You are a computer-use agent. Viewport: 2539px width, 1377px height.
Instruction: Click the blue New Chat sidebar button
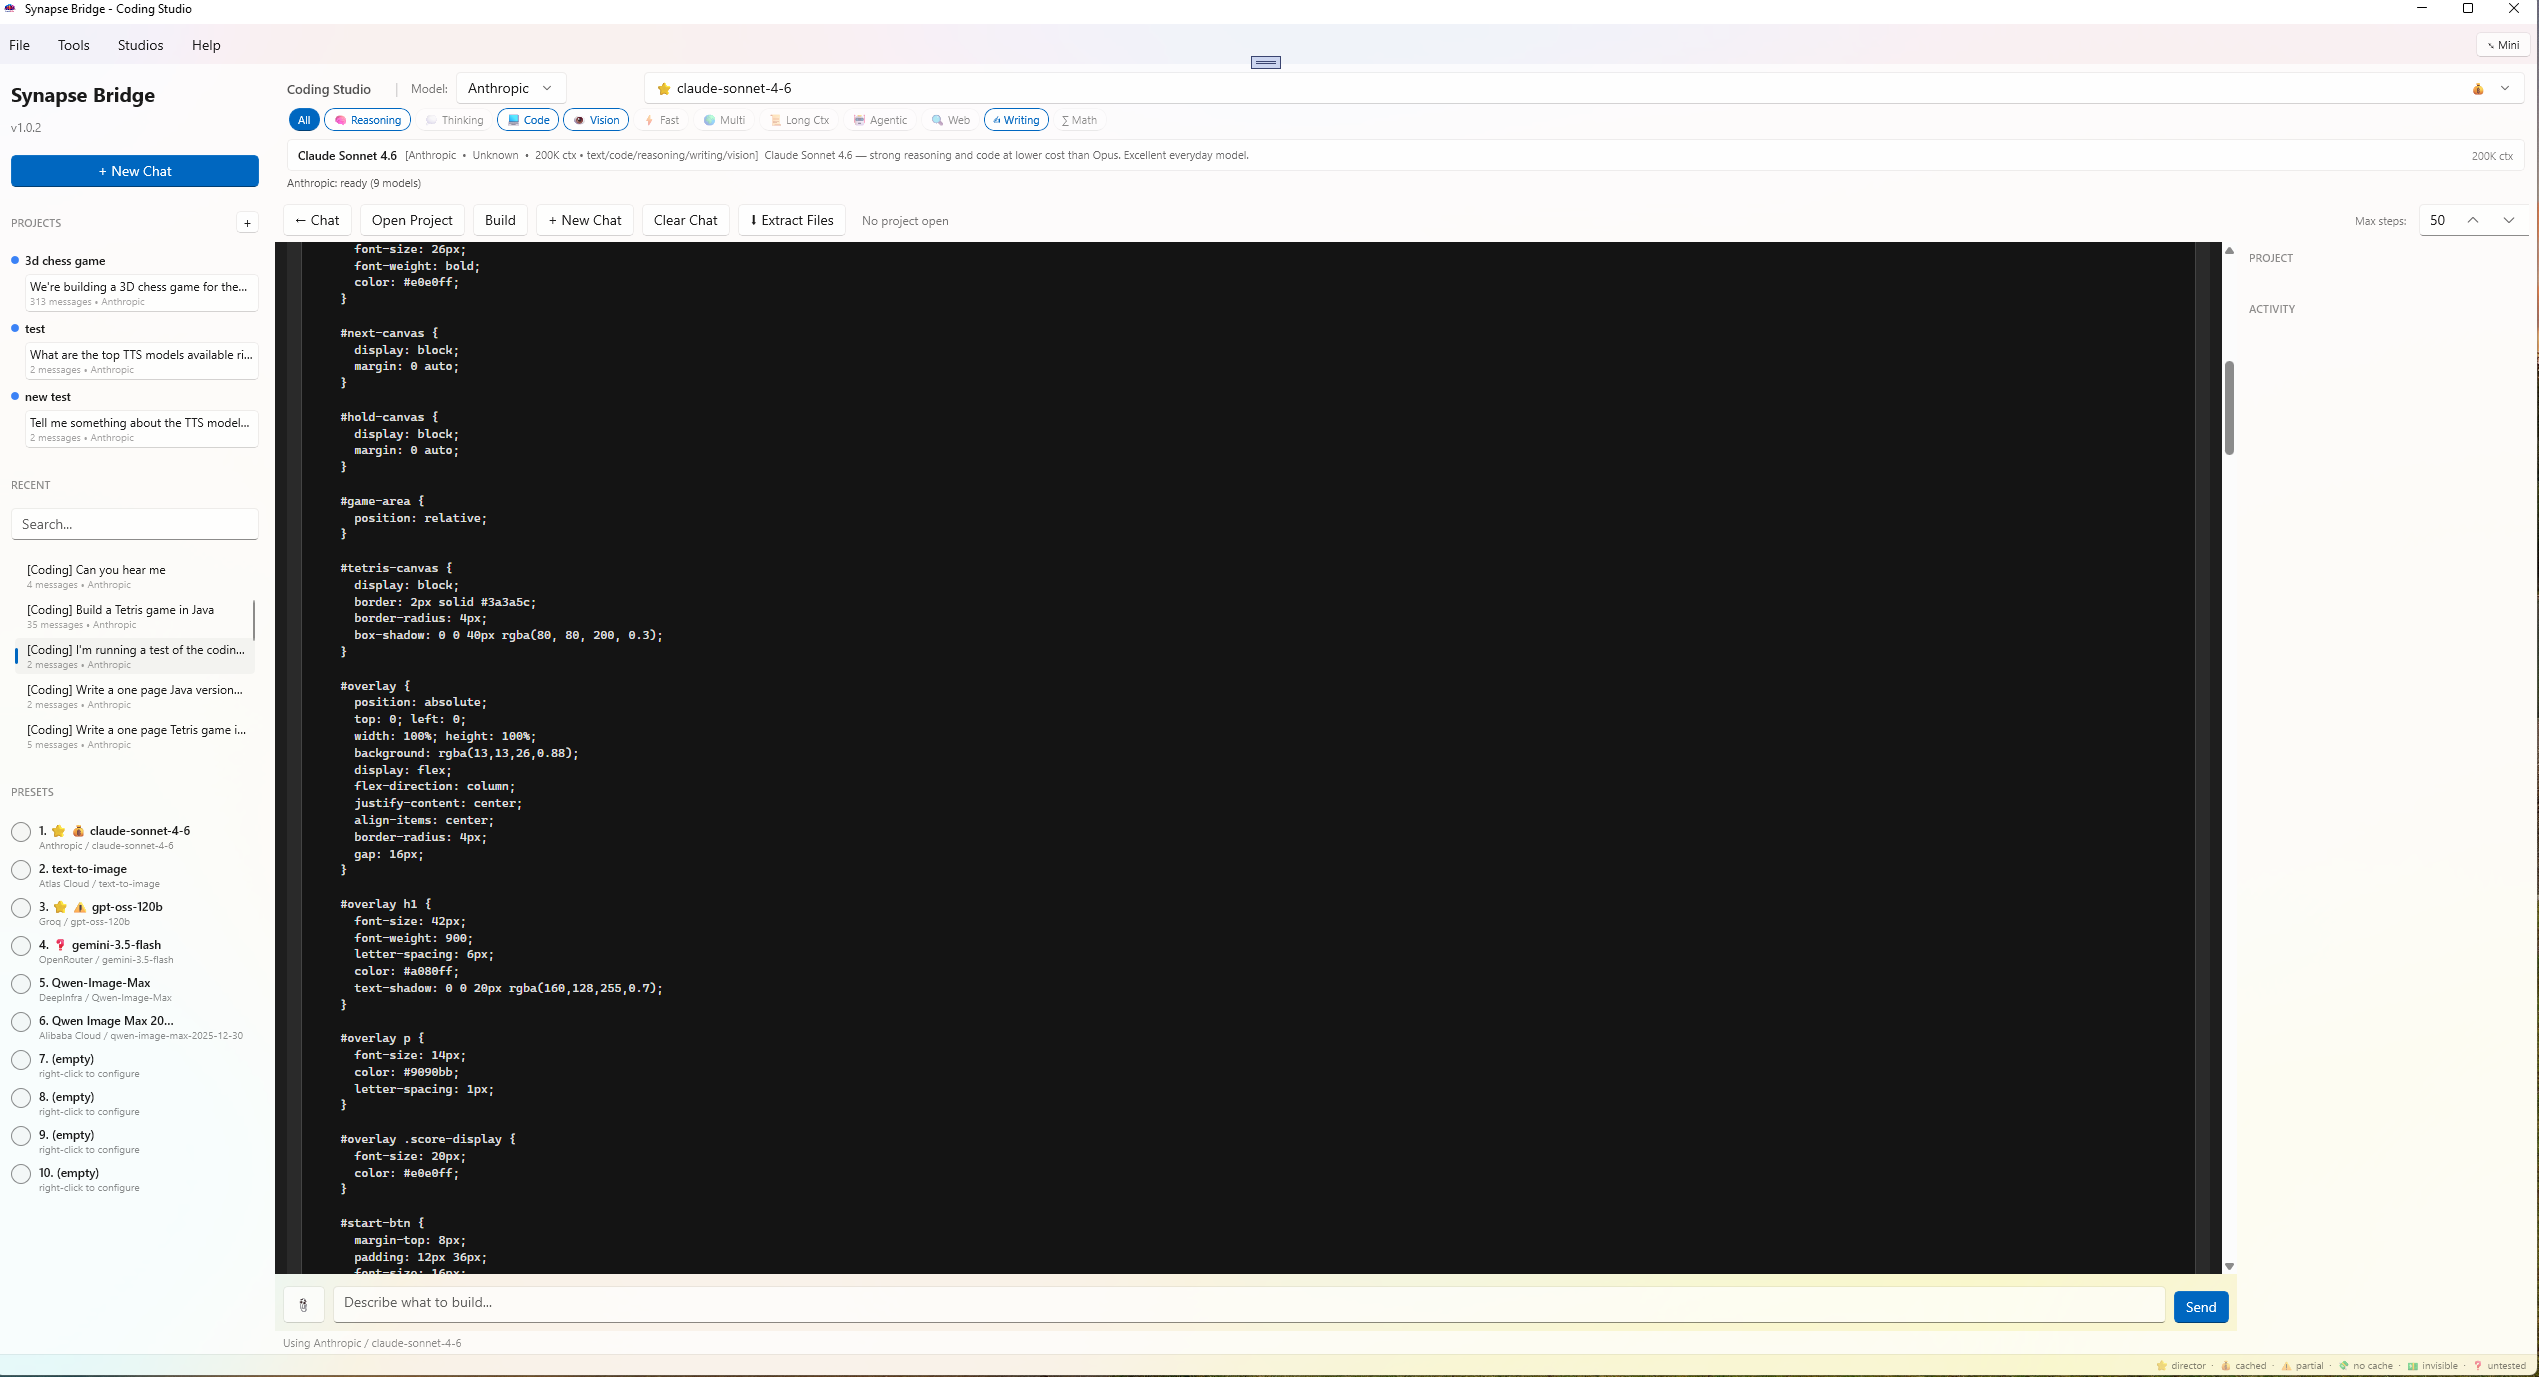tap(135, 171)
